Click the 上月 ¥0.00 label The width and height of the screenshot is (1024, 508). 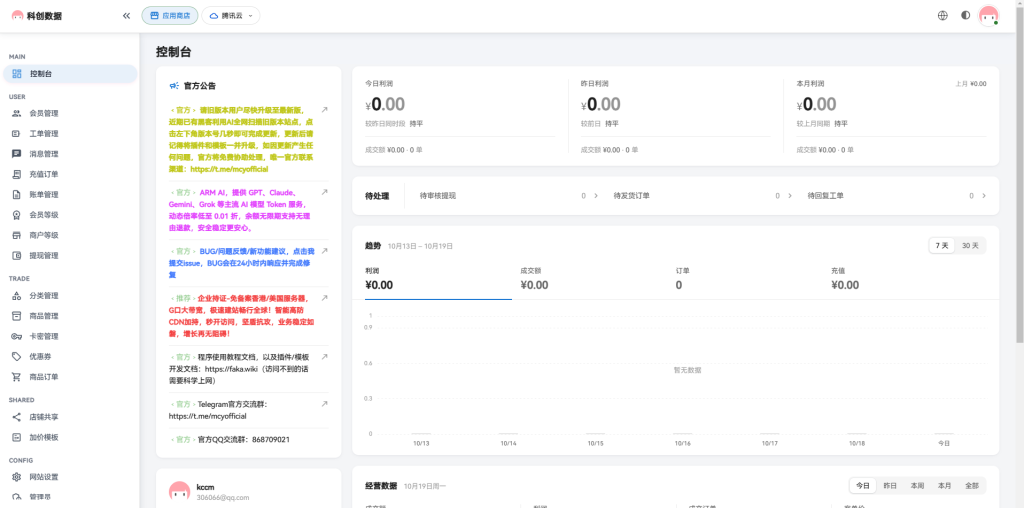click(x=970, y=84)
